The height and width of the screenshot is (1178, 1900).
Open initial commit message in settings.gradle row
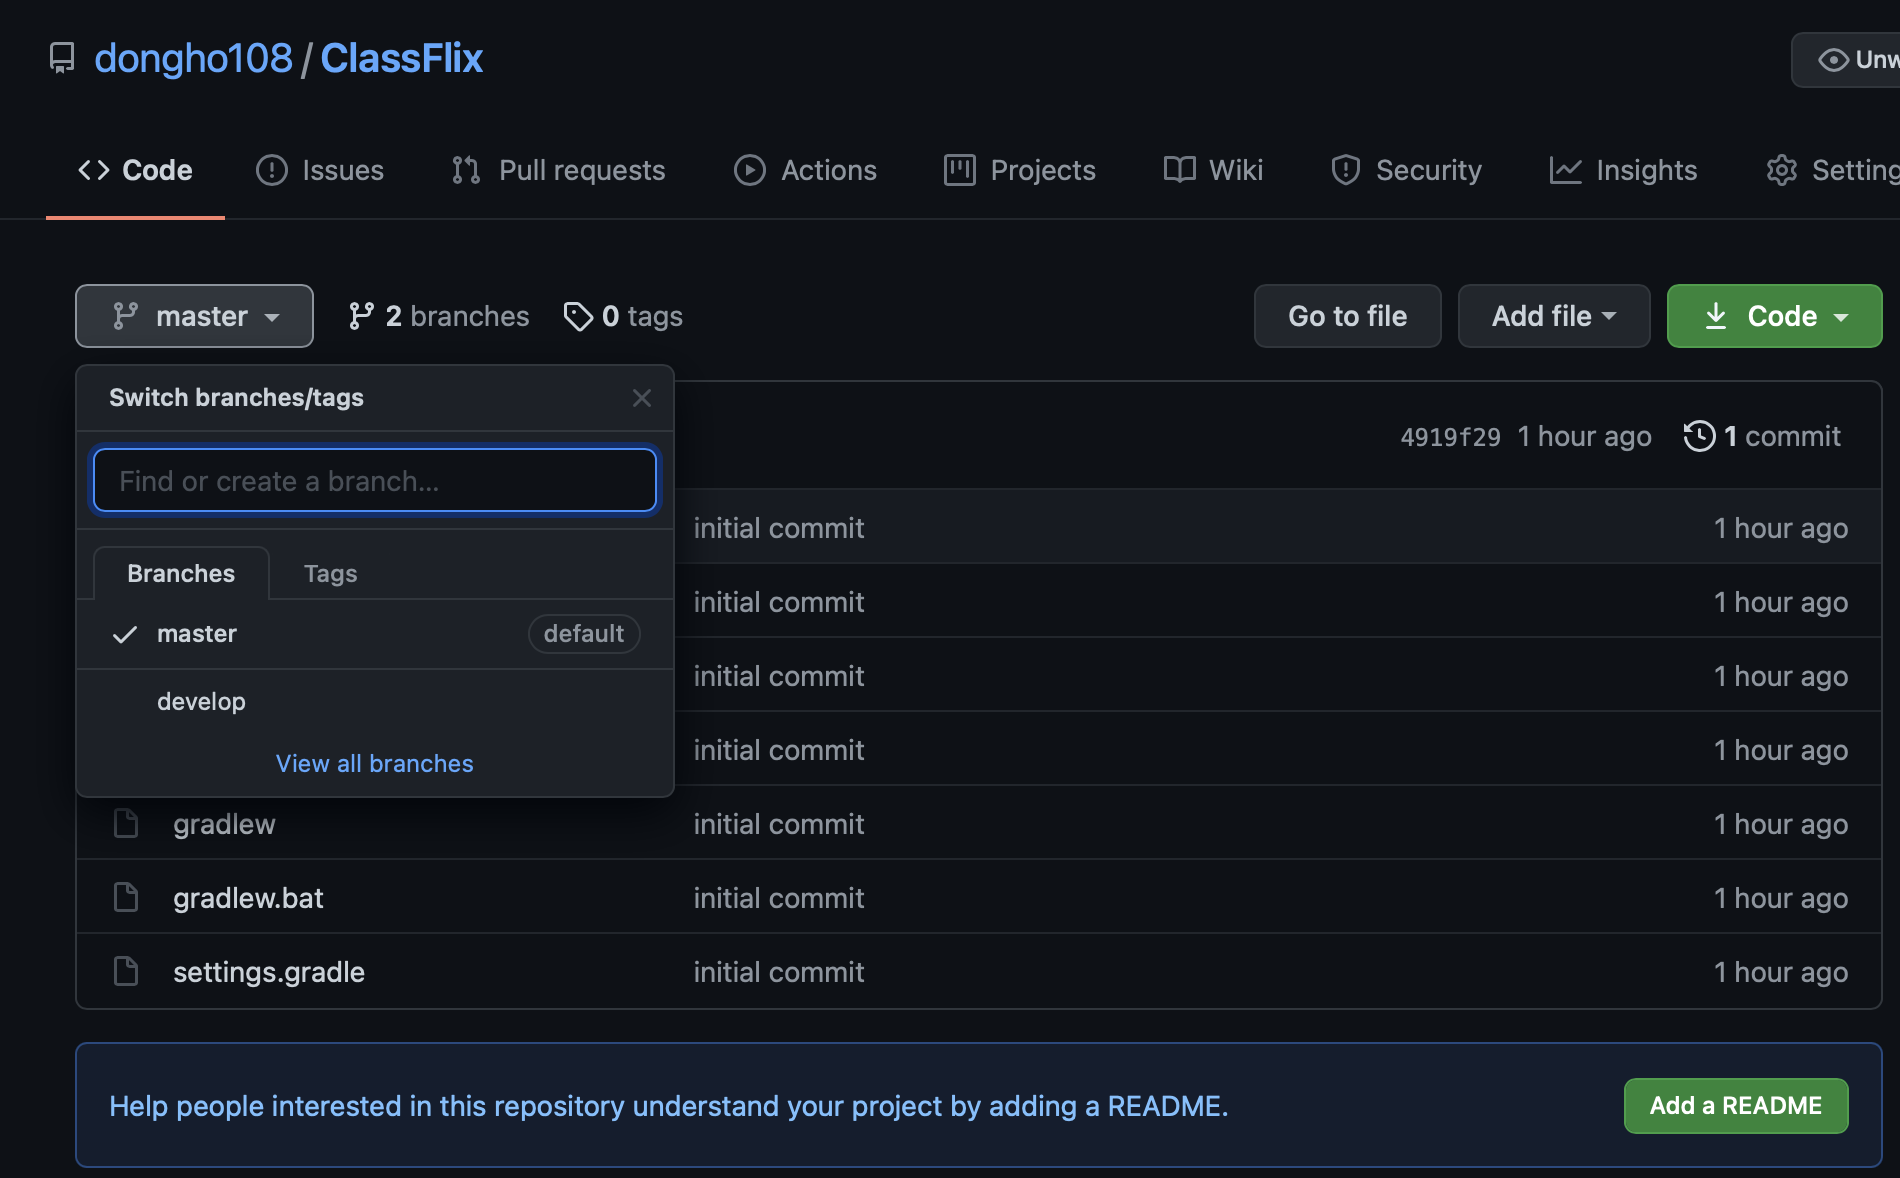click(x=779, y=972)
